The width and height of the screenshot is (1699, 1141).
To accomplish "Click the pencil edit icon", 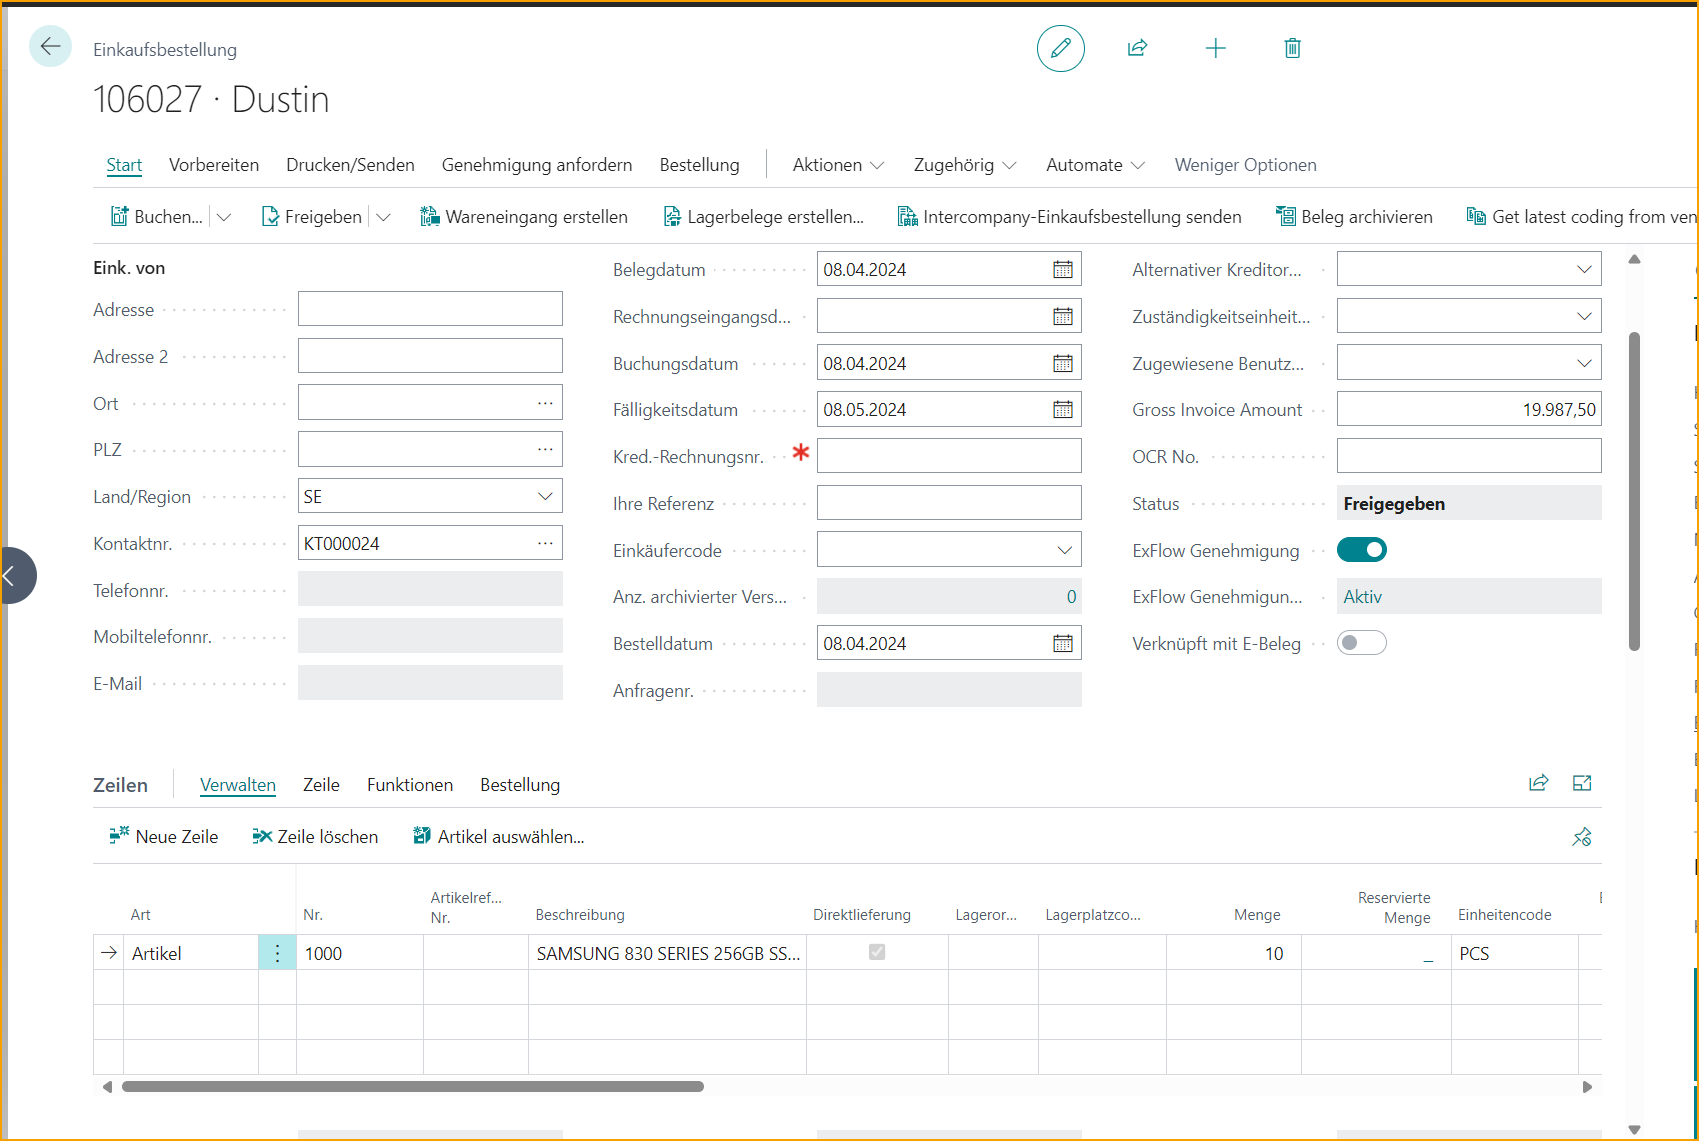I will (x=1060, y=48).
